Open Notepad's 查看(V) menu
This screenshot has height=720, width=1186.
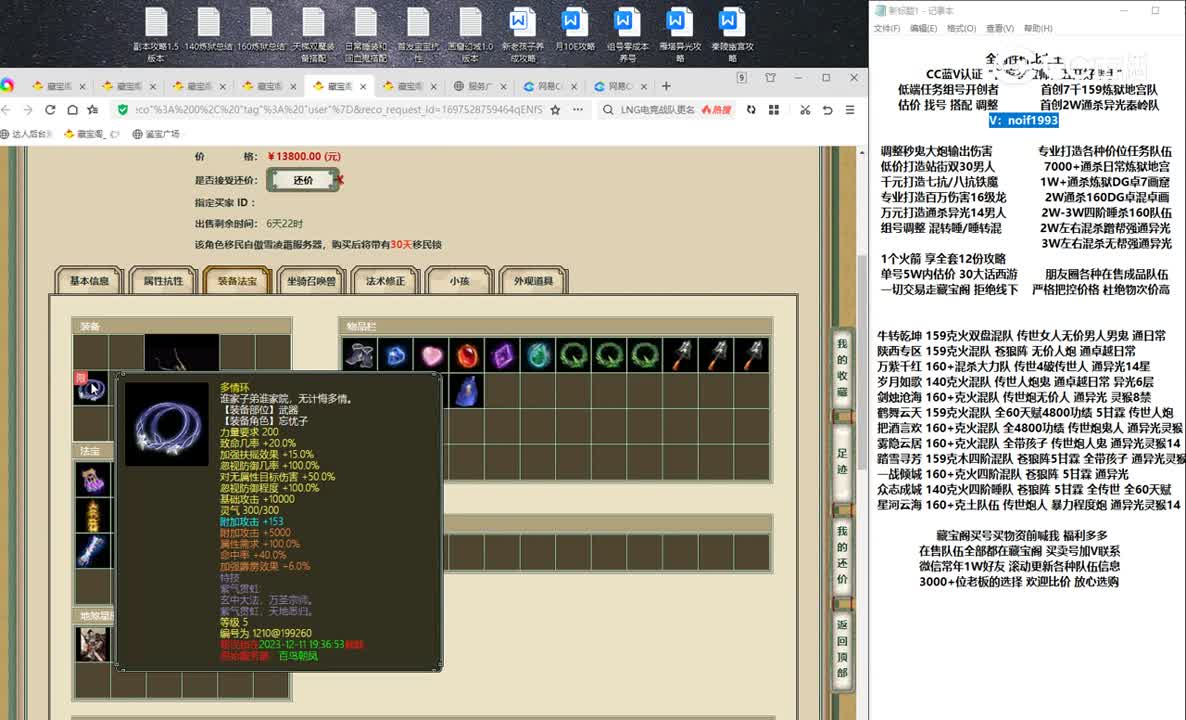point(999,28)
